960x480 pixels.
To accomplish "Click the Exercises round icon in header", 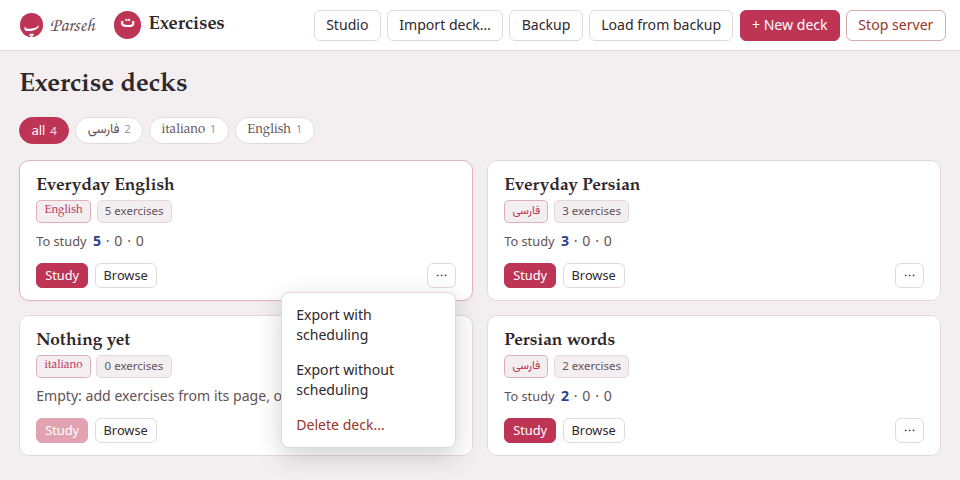I will pyautogui.click(x=127, y=25).
